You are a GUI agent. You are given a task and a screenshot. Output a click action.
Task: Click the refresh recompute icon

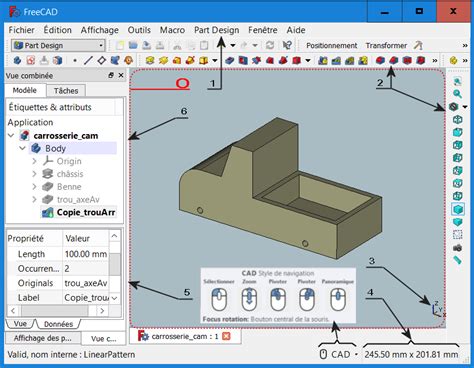pos(270,45)
